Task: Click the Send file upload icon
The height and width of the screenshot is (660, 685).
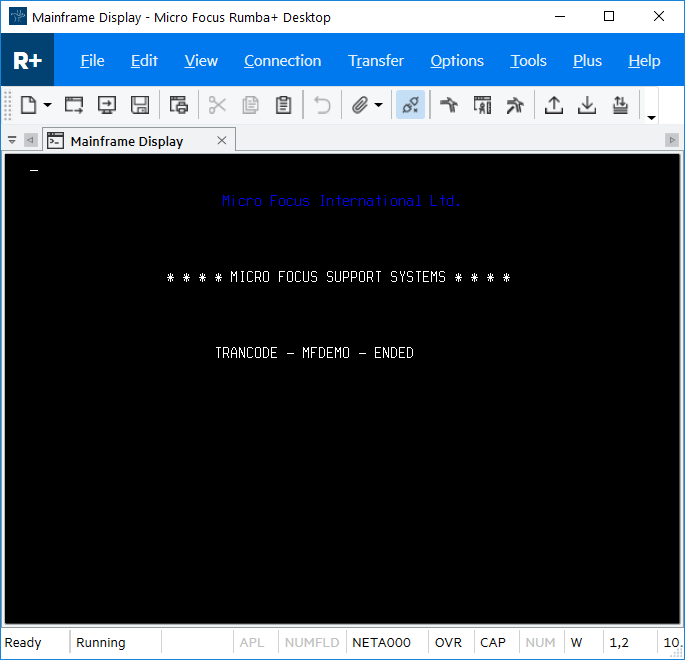Action: [x=553, y=105]
